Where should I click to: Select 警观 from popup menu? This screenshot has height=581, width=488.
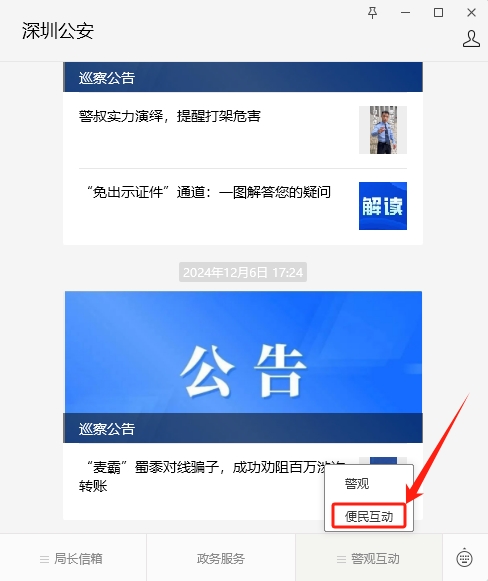tap(357, 484)
